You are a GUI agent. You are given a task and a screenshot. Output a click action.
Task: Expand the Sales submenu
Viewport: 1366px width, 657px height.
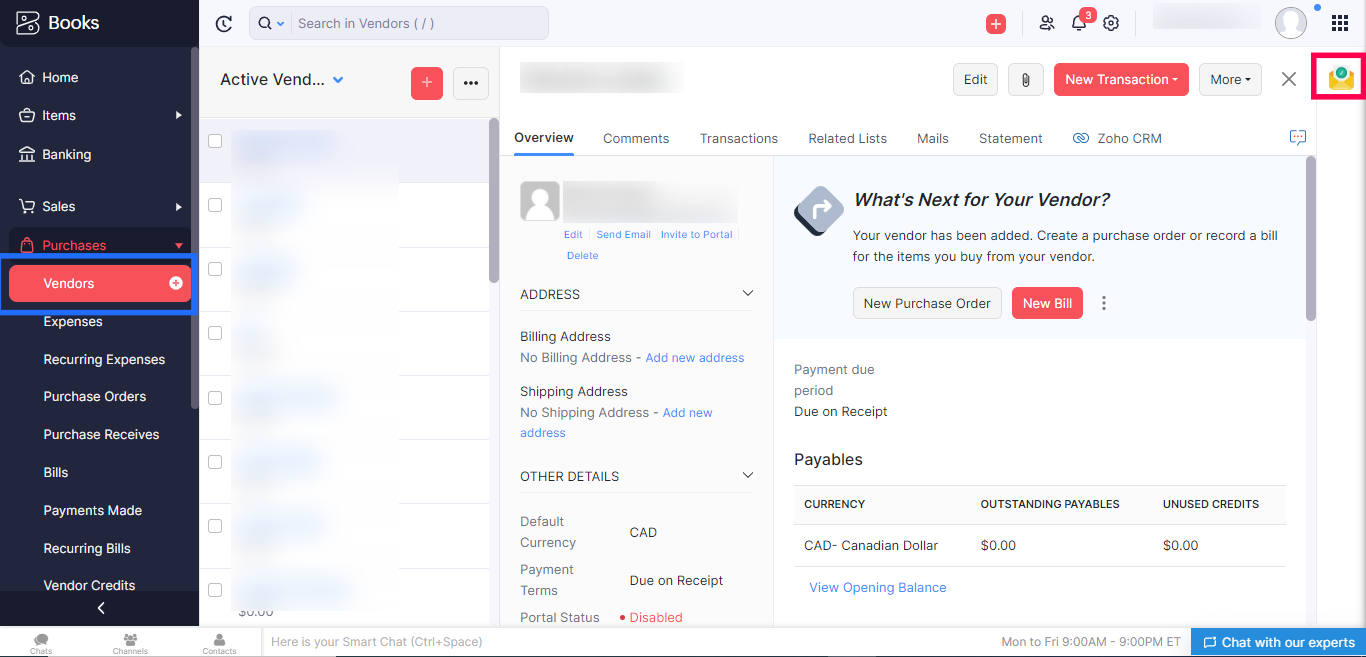pos(179,206)
